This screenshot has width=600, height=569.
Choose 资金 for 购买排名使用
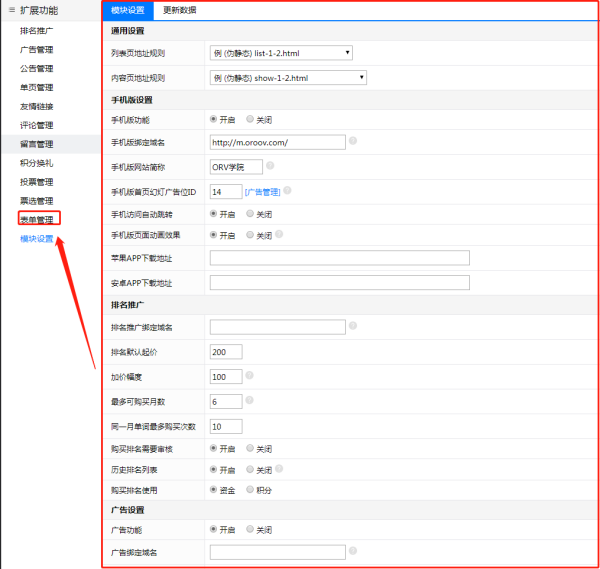[214, 489]
